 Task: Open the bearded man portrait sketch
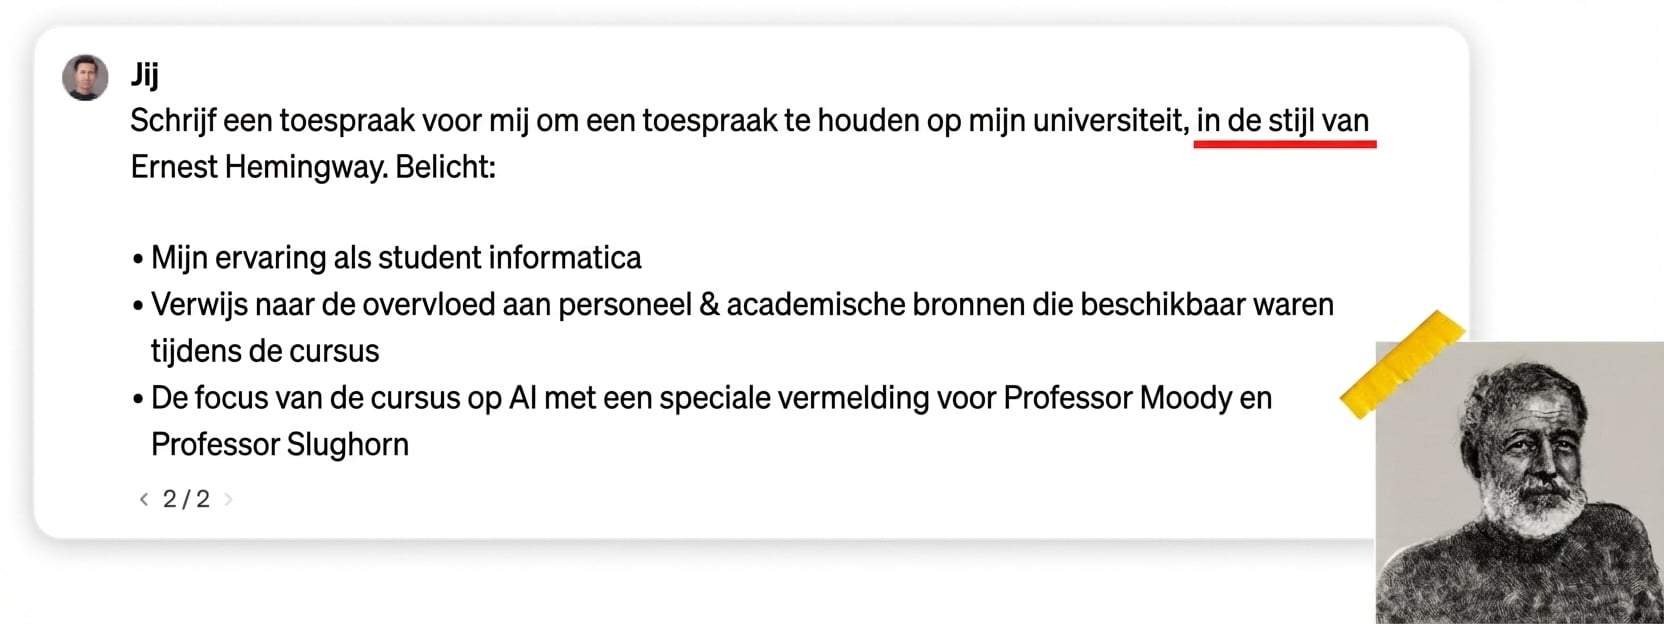1519,484
